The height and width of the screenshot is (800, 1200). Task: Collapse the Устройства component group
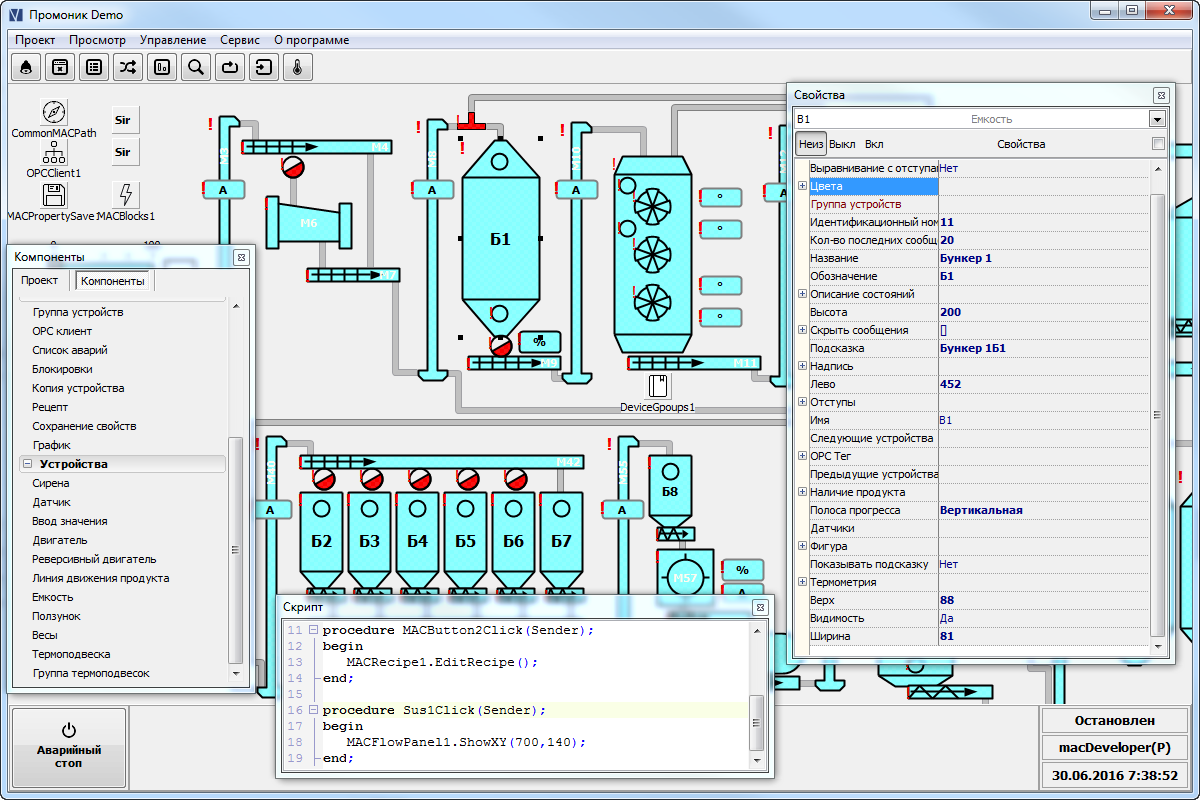coord(27,464)
